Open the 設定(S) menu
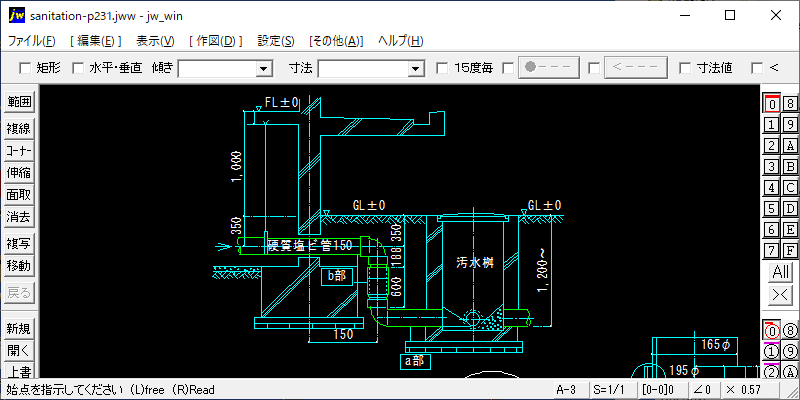 pos(276,41)
